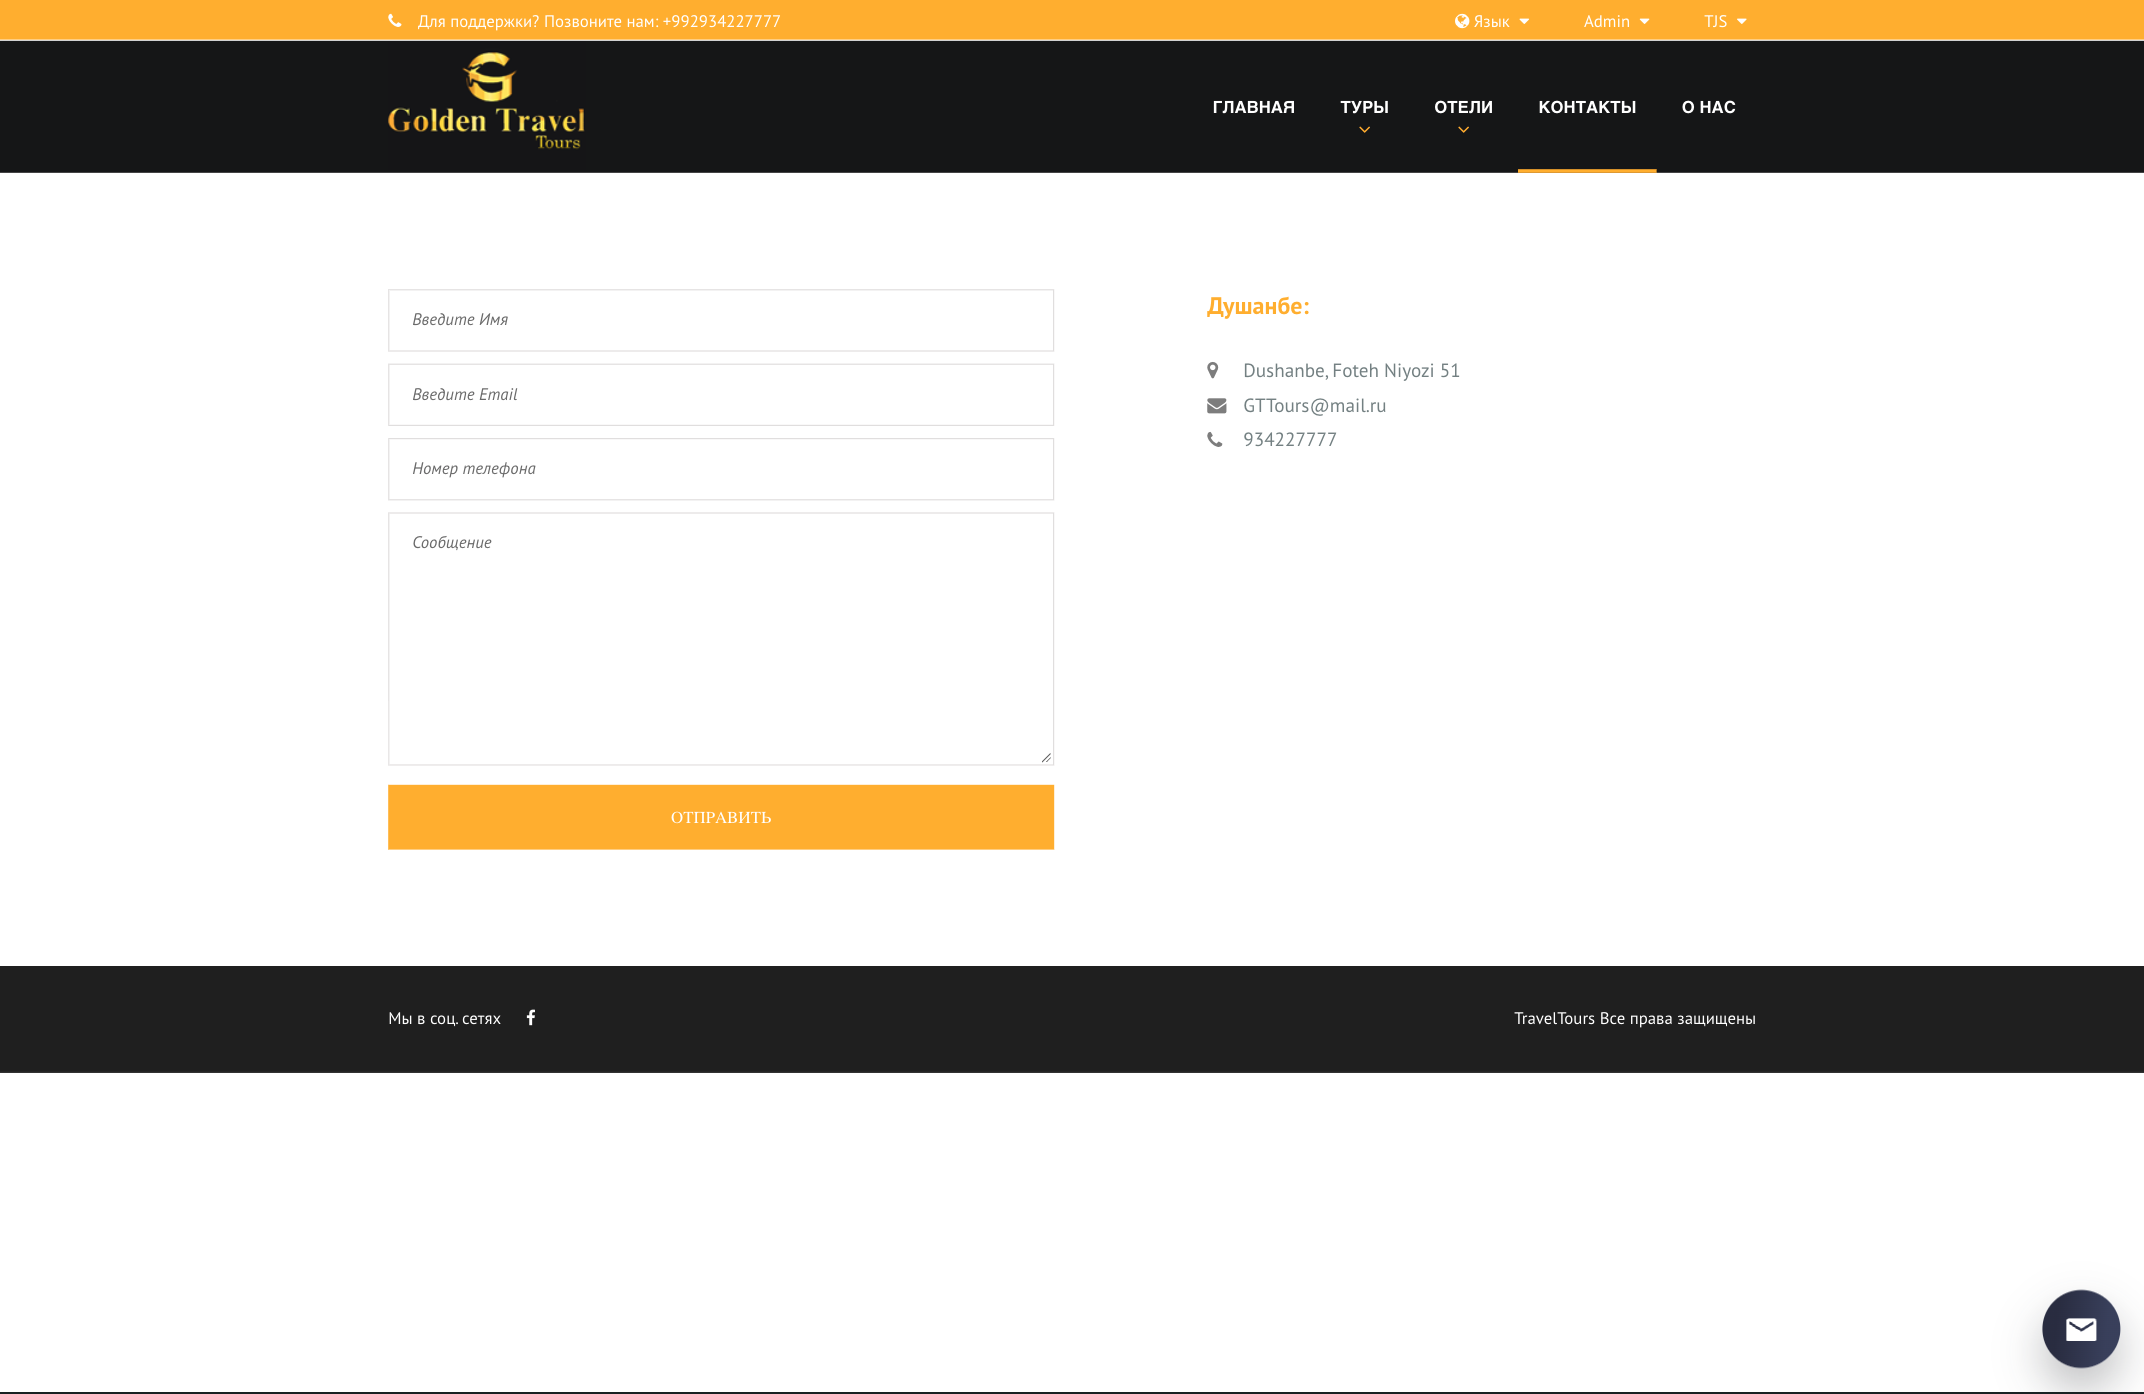Image resolution: width=2144 pixels, height=1394 pixels.
Task: Click the TravelTours Все права защищены text
Action: pyautogui.click(x=1635, y=1018)
